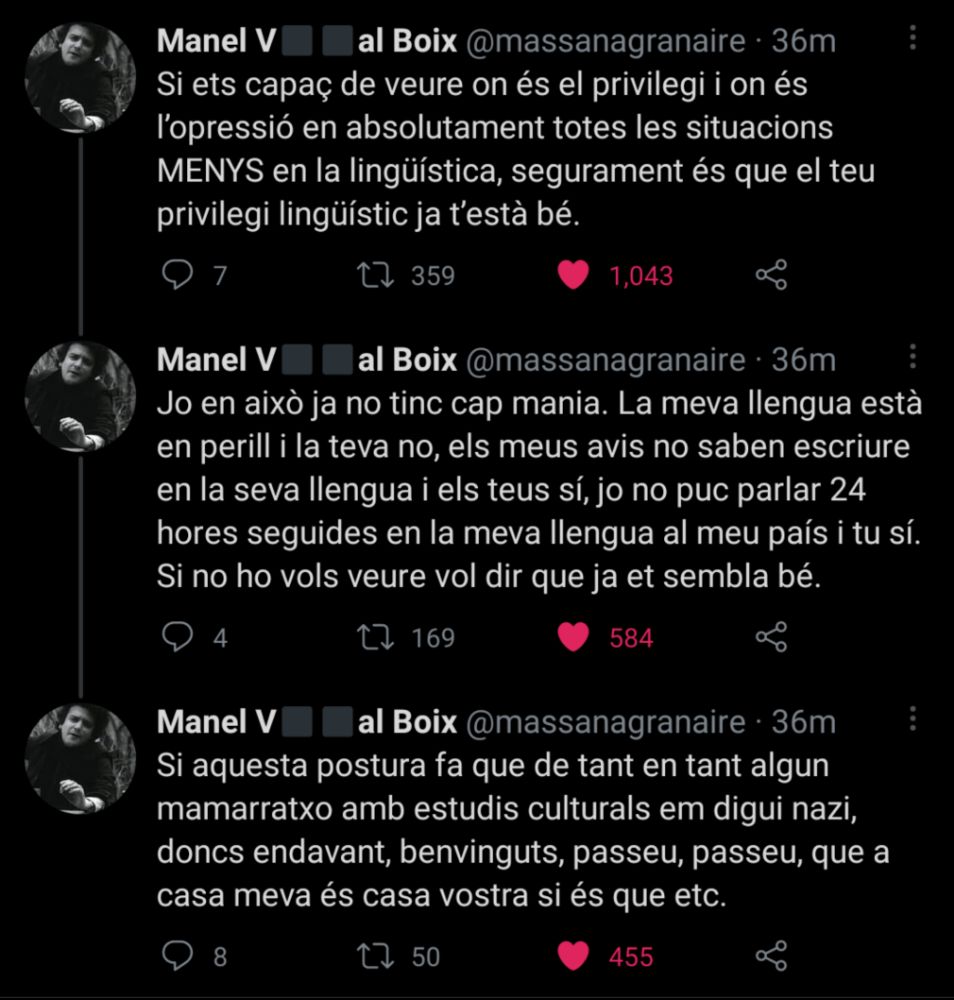This screenshot has height=1000, width=954.
Task: Toggle the like on the 584-likes tweet
Action: pyautogui.click(x=573, y=637)
